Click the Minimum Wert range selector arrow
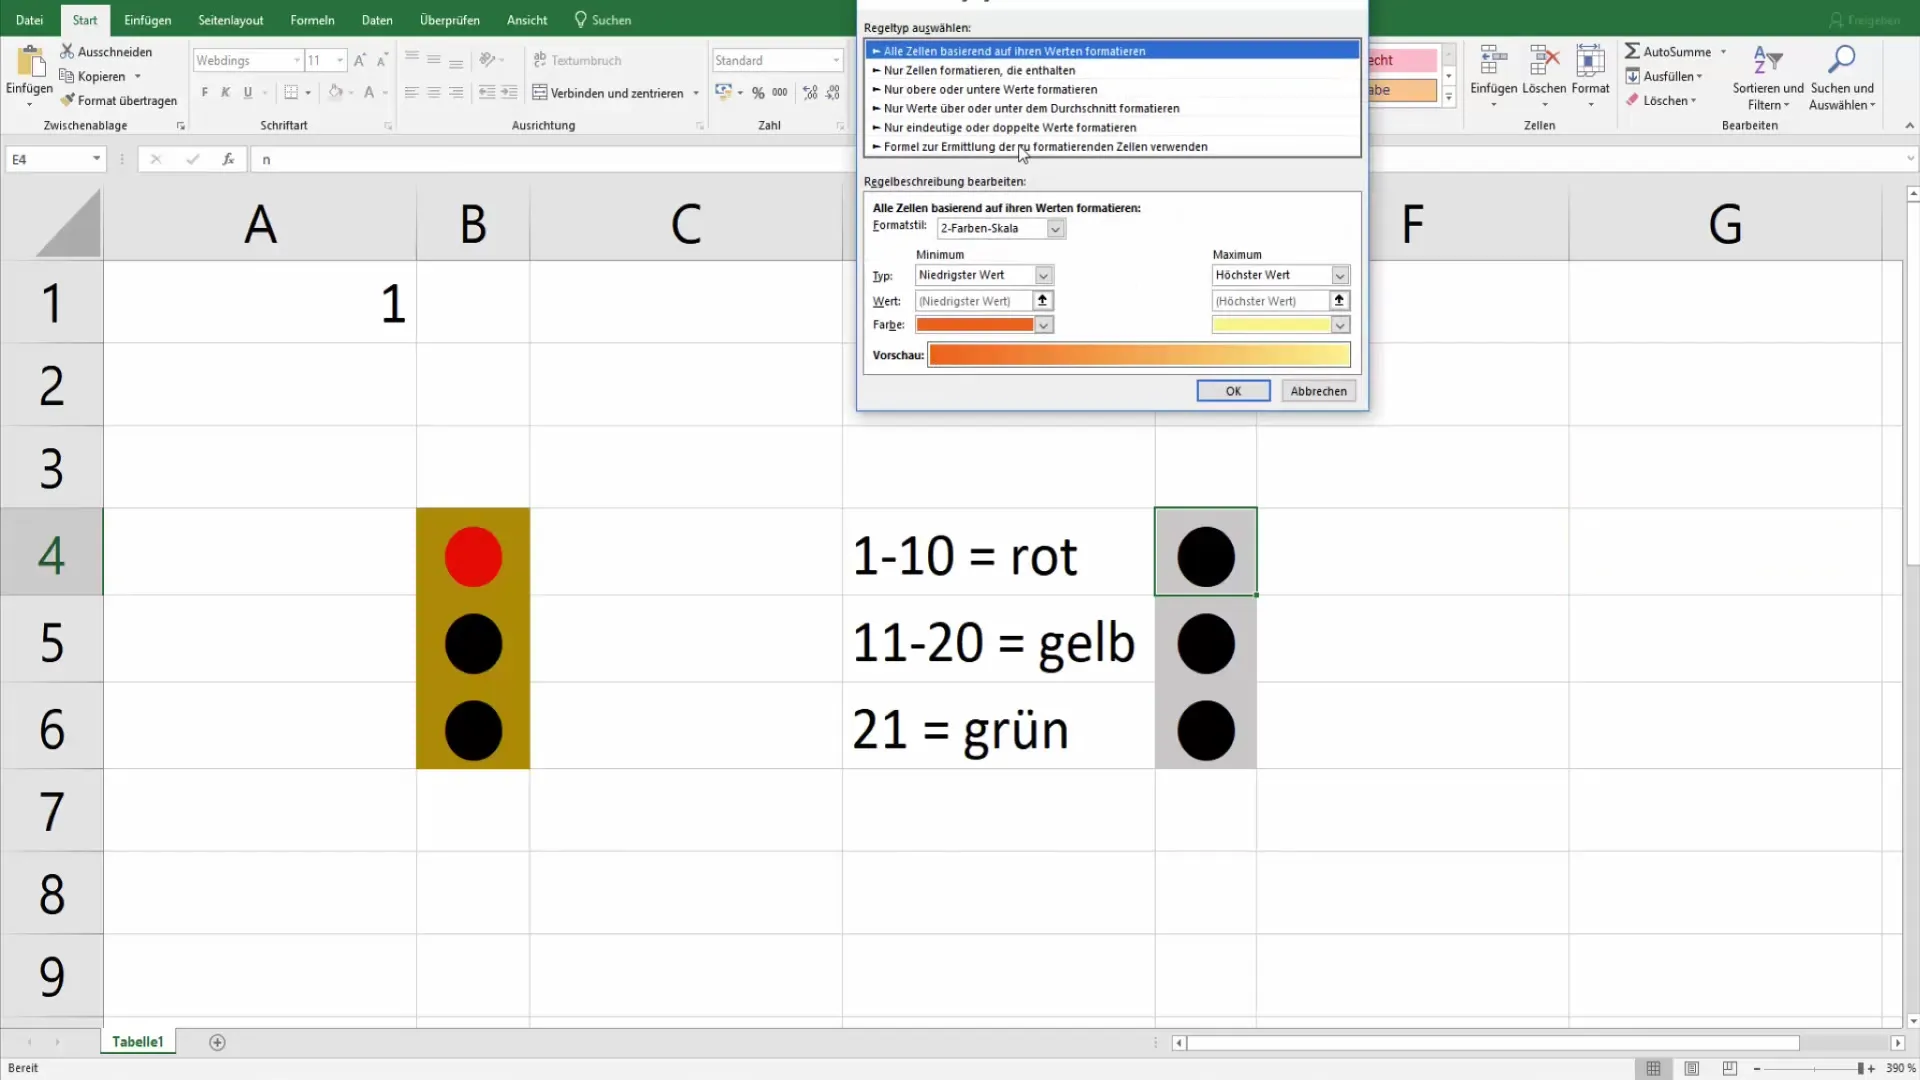This screenshot has height=1080, width=1920. 1043,300
